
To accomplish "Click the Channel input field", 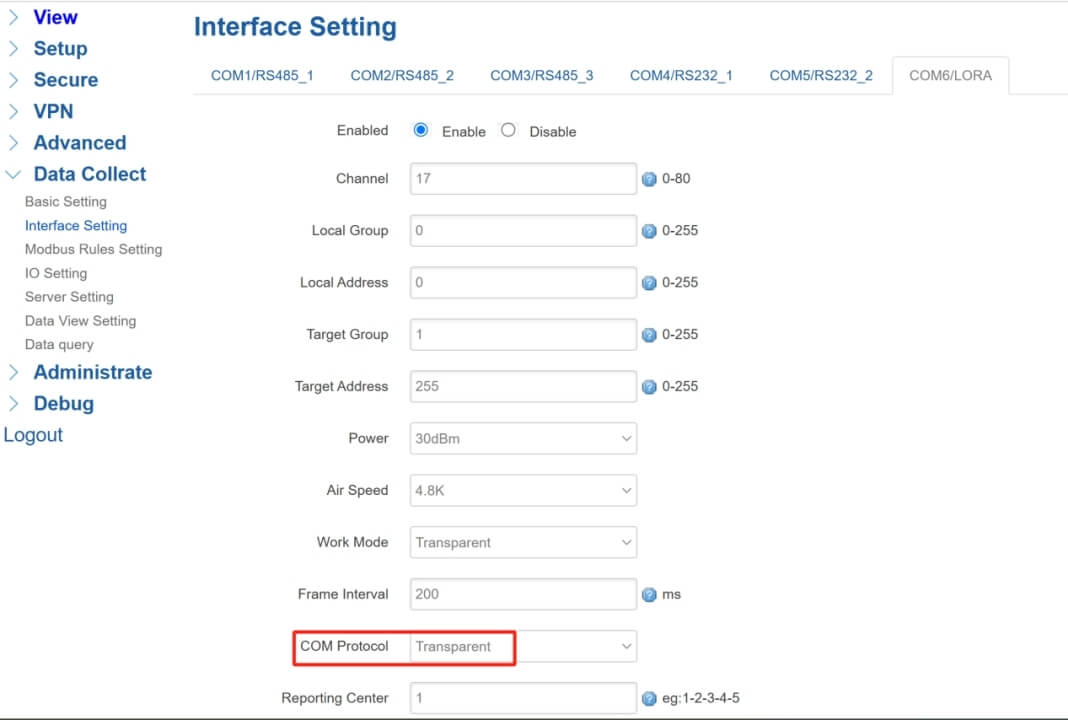I will tap(523, 178).
